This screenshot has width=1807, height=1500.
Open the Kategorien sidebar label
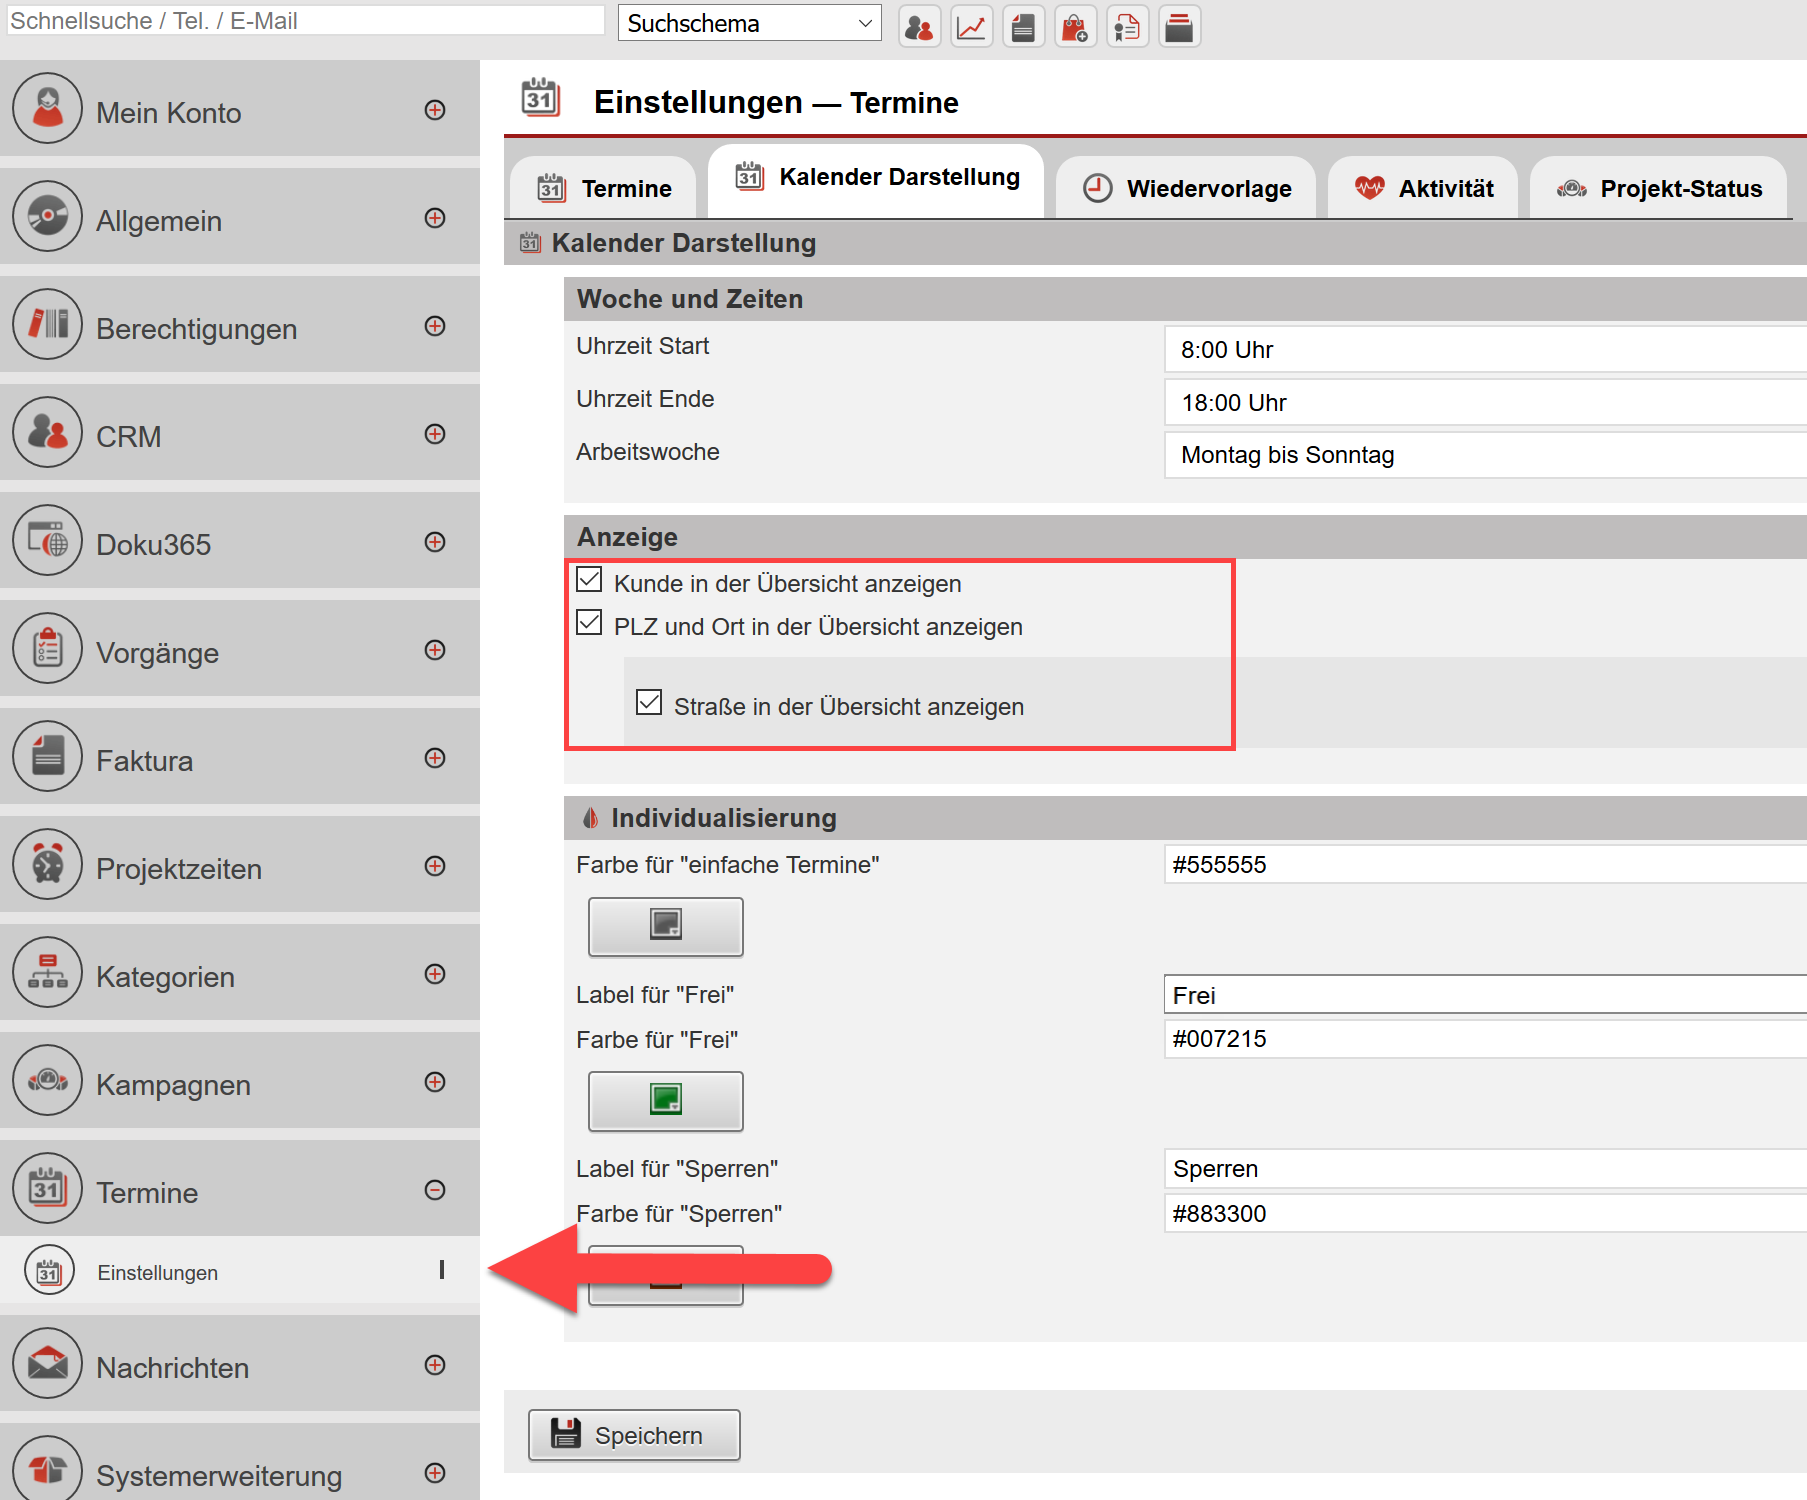pos(165,977)
